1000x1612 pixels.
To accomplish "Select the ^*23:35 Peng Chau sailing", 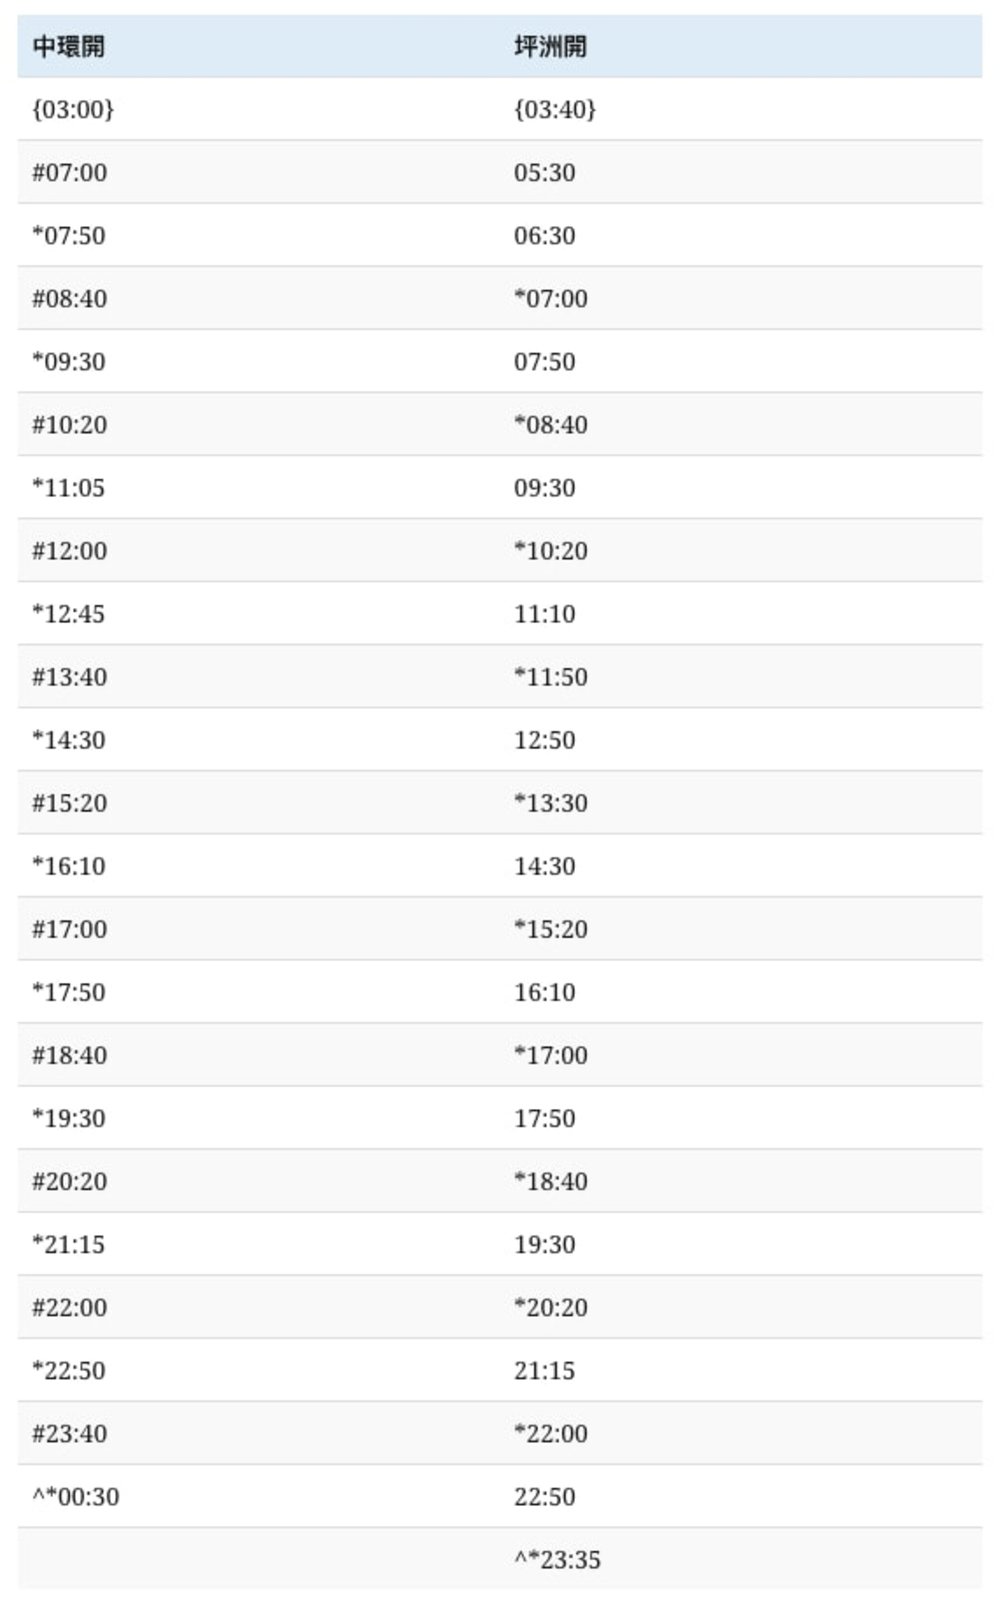I will (558, 1559).
